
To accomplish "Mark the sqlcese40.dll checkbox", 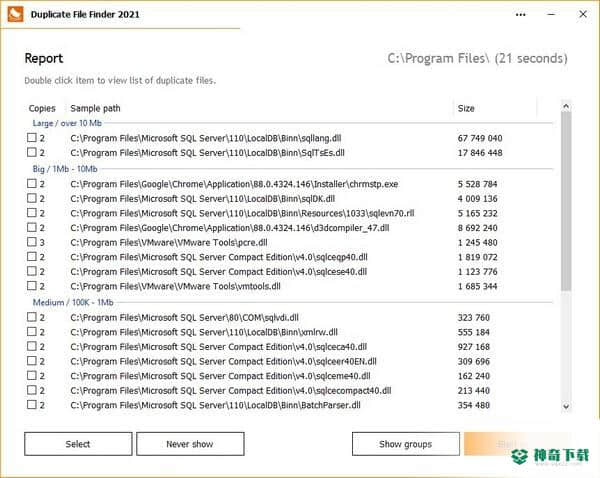I will (32, 271).
